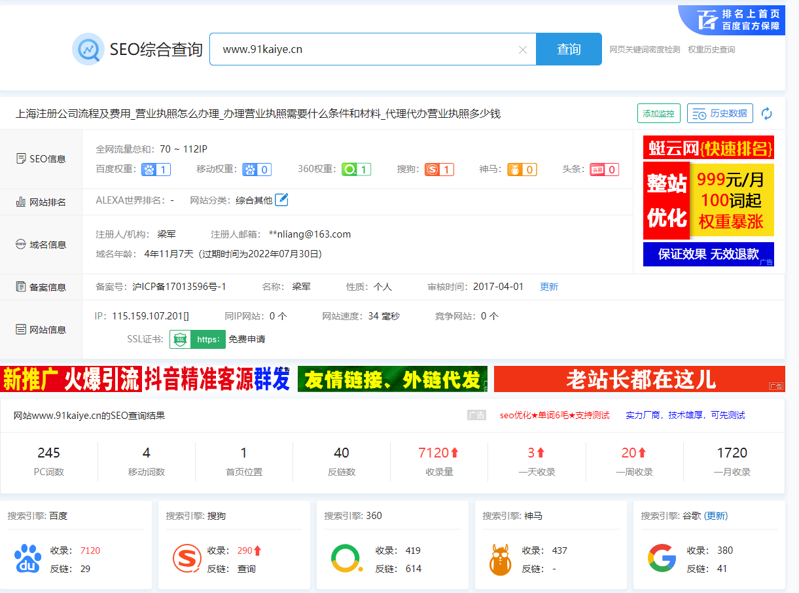
Task: Click the 查询 search button
Action: 569,49
